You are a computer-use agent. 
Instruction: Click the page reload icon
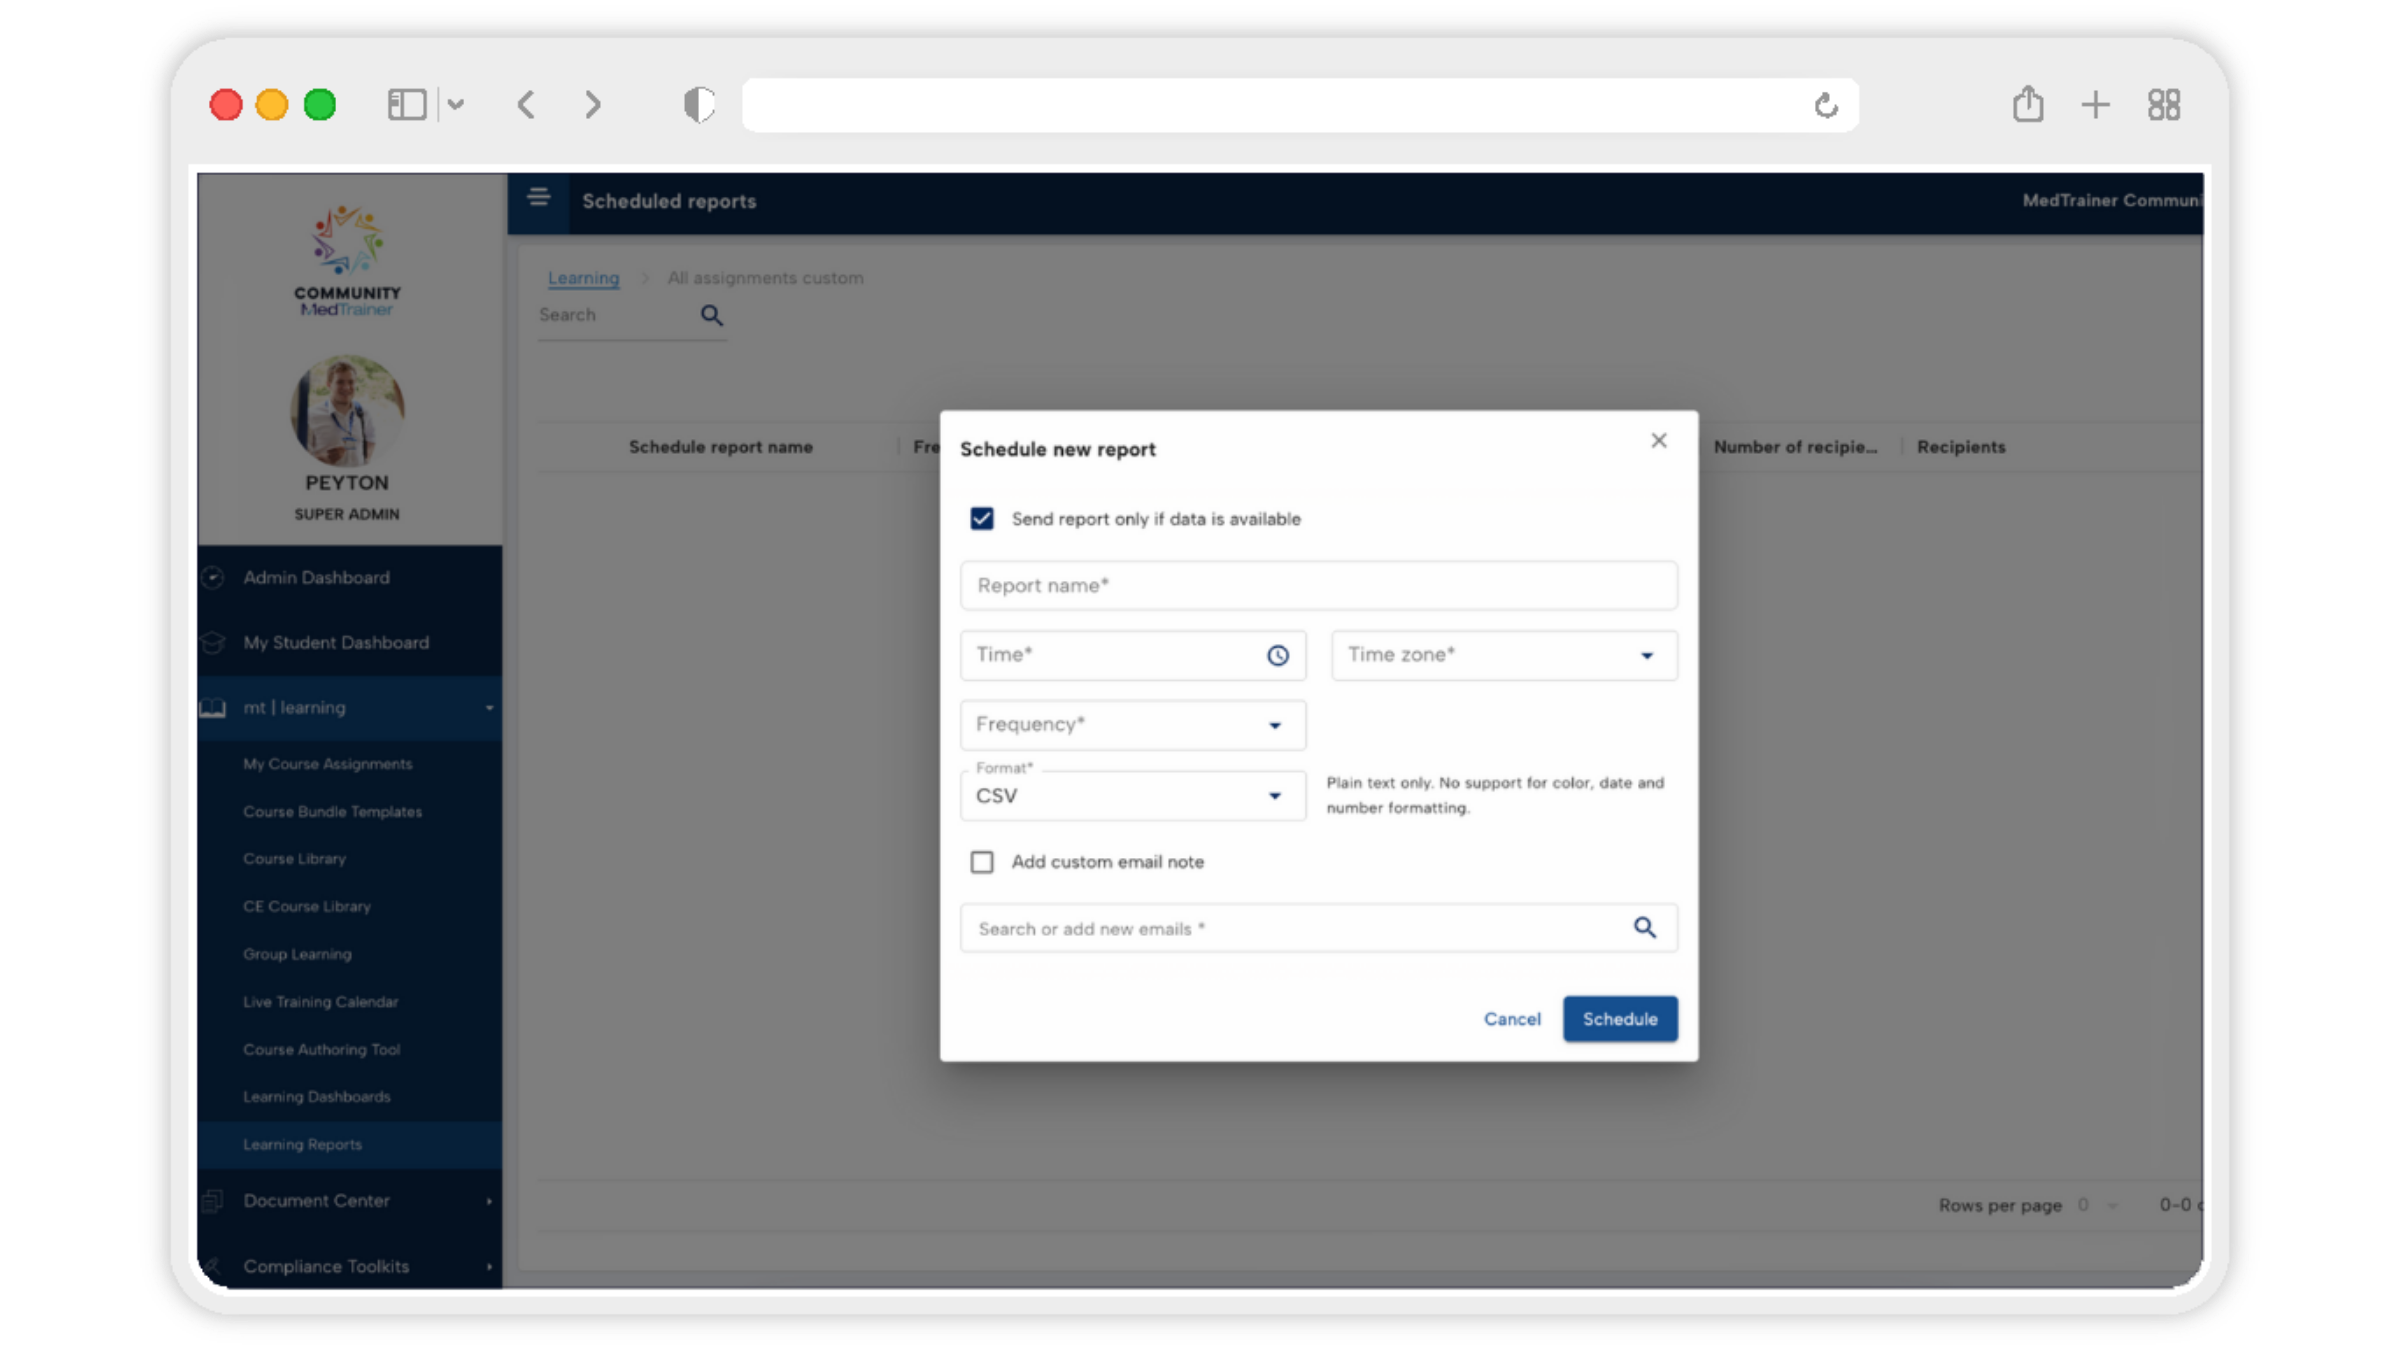1825,105
